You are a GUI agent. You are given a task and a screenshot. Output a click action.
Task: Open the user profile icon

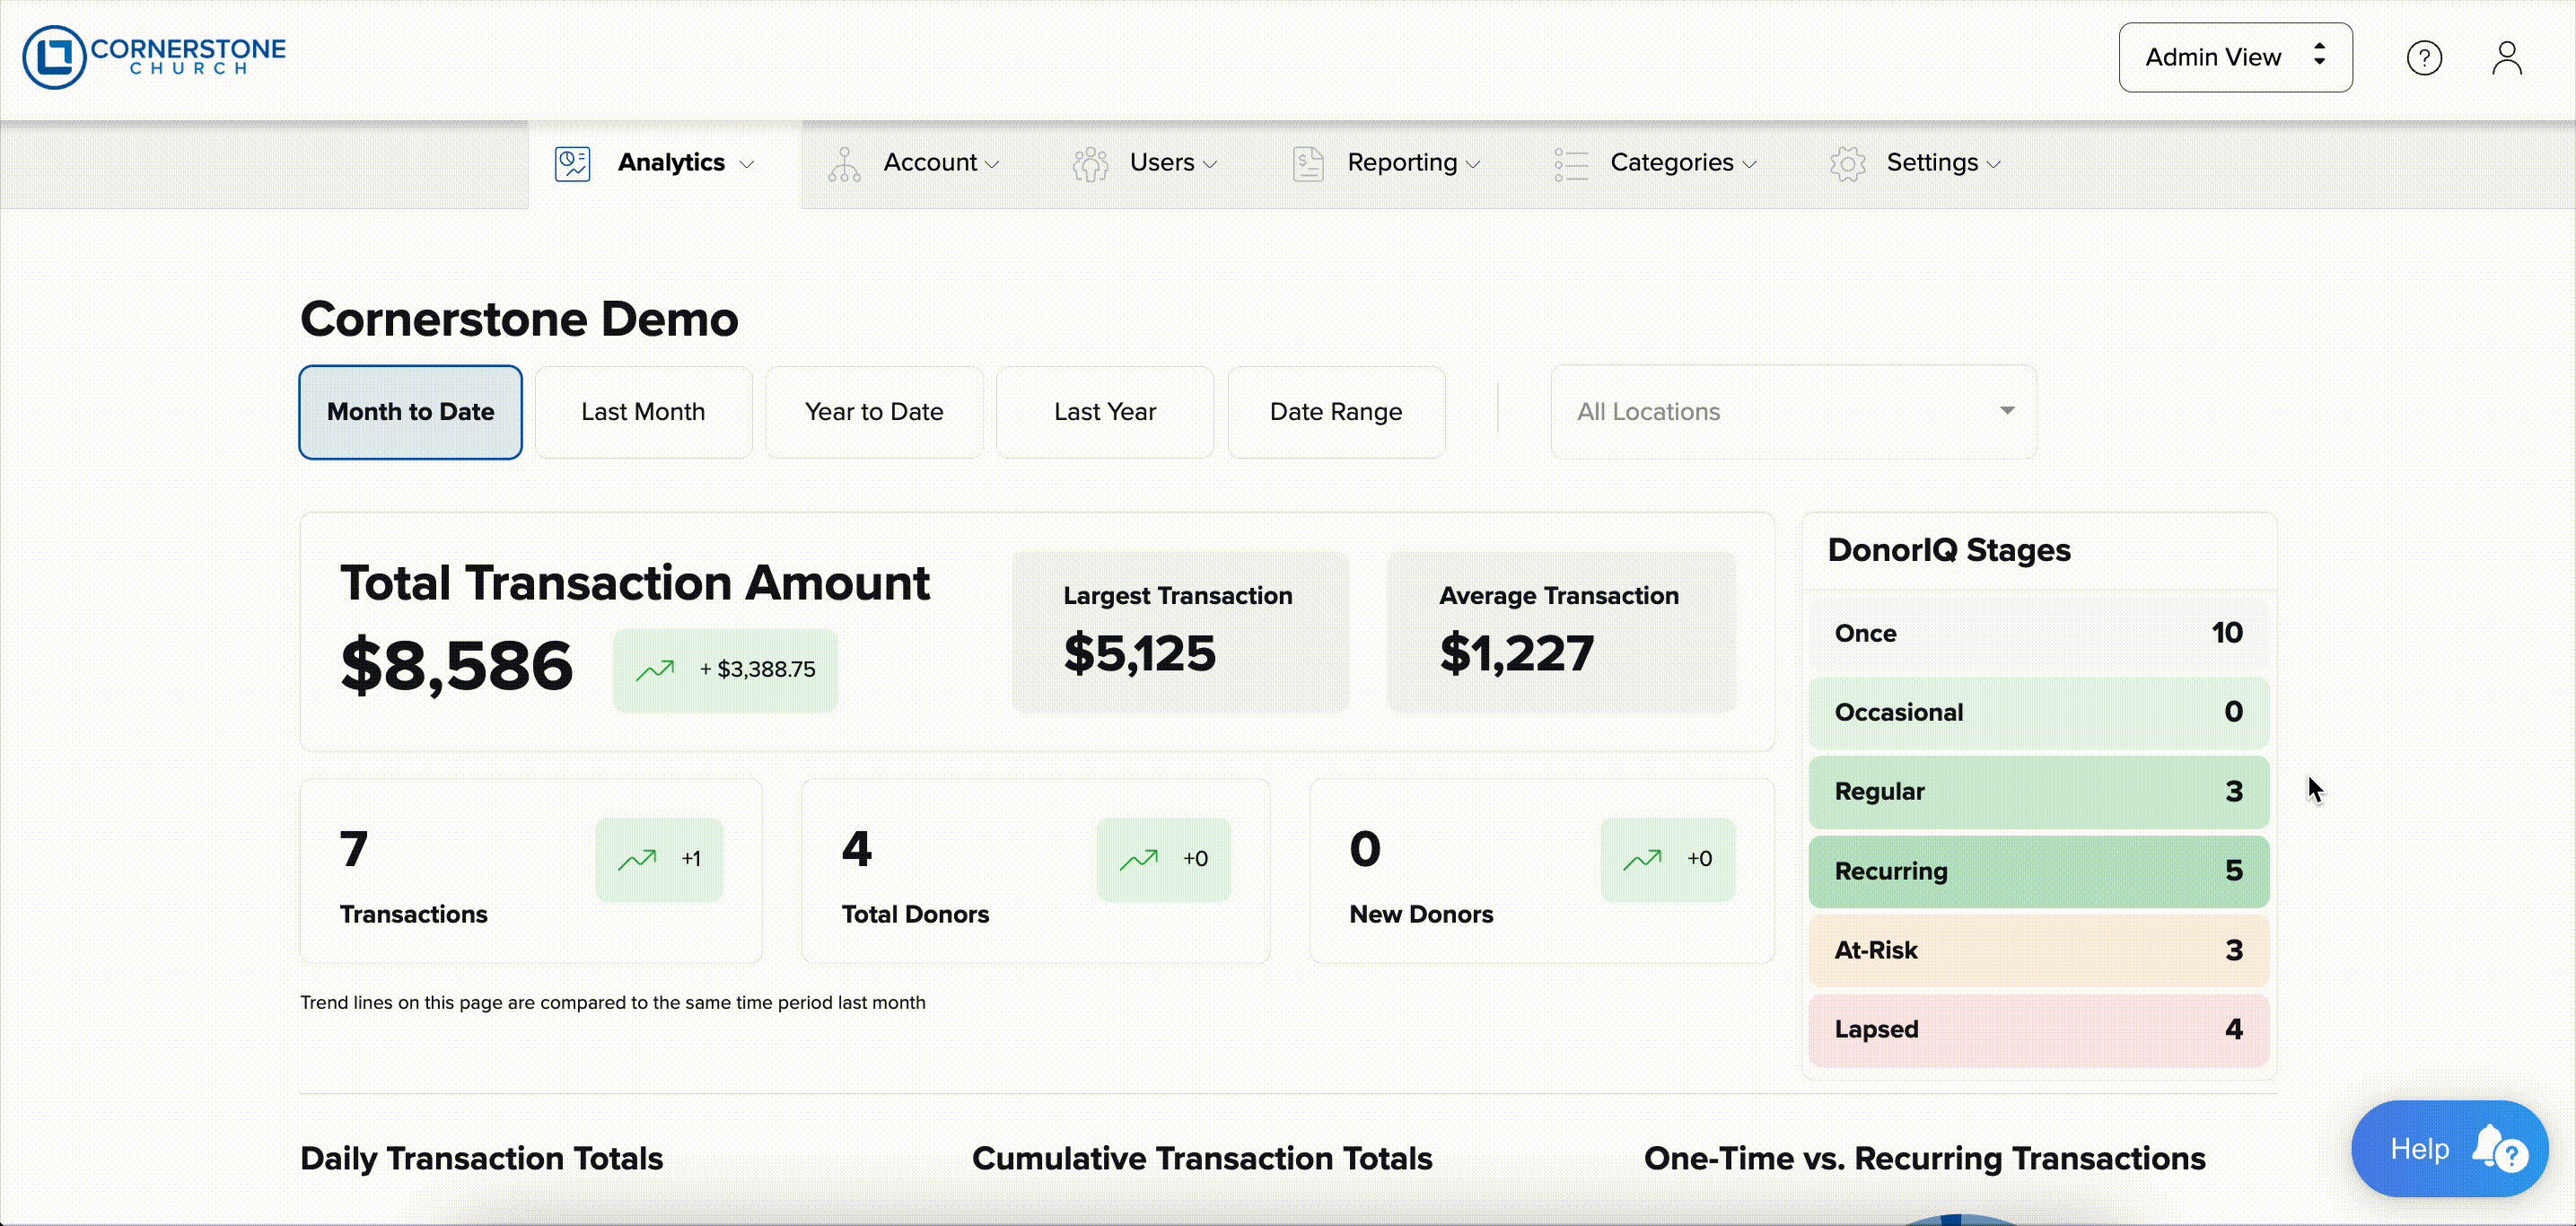[2506, 58]
